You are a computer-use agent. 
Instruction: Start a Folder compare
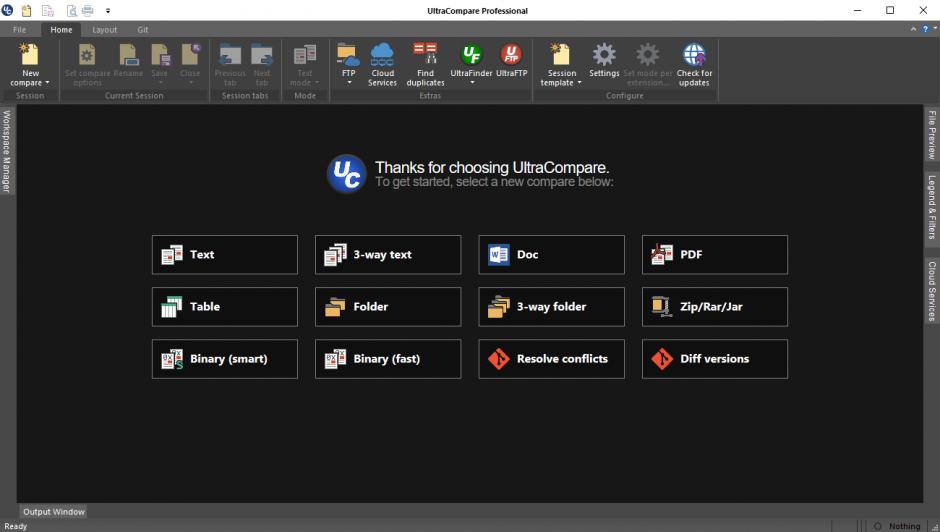click(388, 306)
